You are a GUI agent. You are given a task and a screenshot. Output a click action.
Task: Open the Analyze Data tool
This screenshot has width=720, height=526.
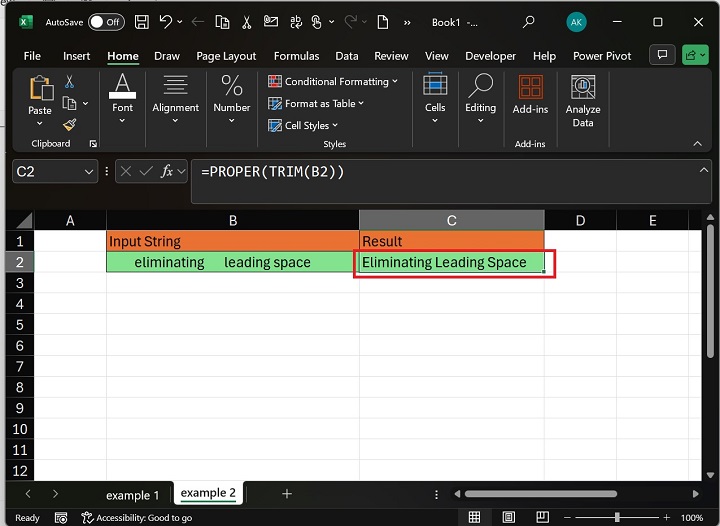click(582, 101)
